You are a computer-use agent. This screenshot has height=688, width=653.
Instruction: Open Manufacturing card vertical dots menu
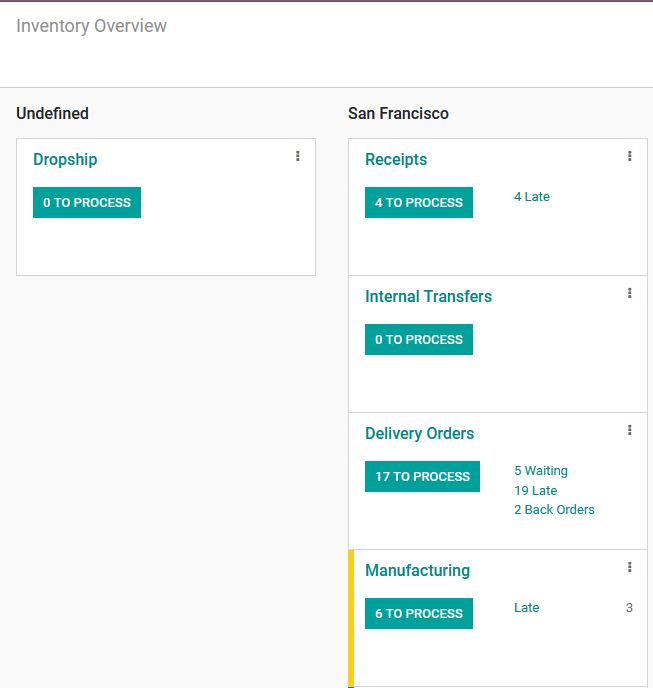tap(629, 567)
